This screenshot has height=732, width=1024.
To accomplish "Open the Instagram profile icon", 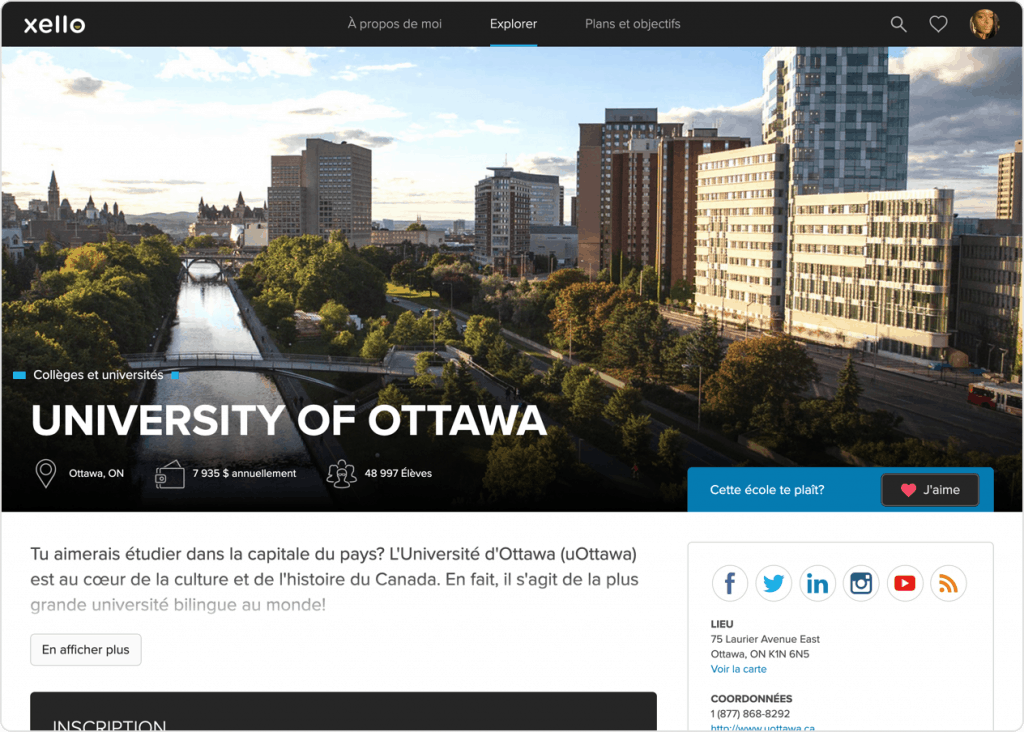I will pyautogui.click(x=861, y=583).
